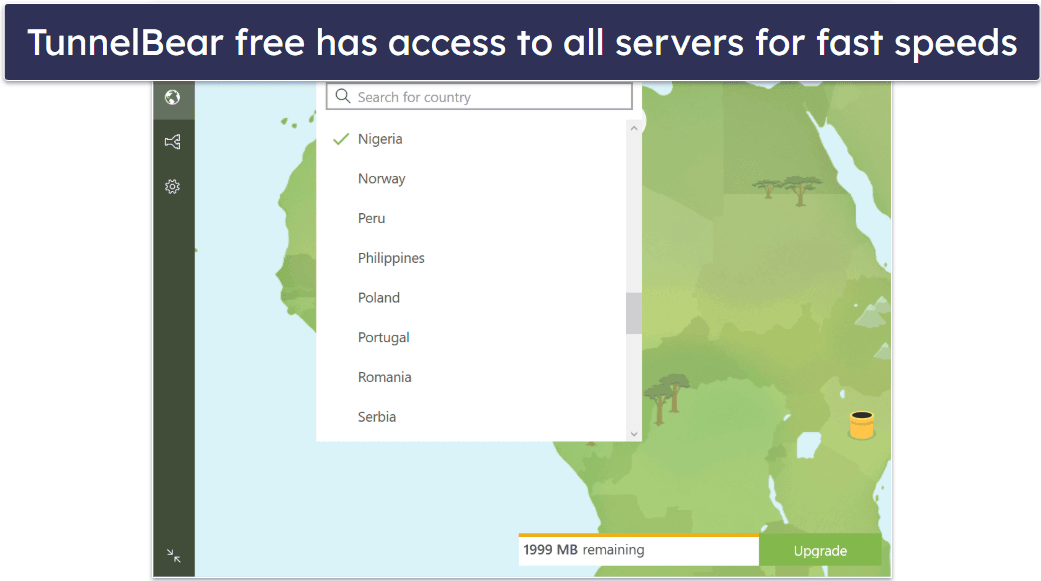
Task: Click the magnifier icon in the search box
Action: [343, 96]
